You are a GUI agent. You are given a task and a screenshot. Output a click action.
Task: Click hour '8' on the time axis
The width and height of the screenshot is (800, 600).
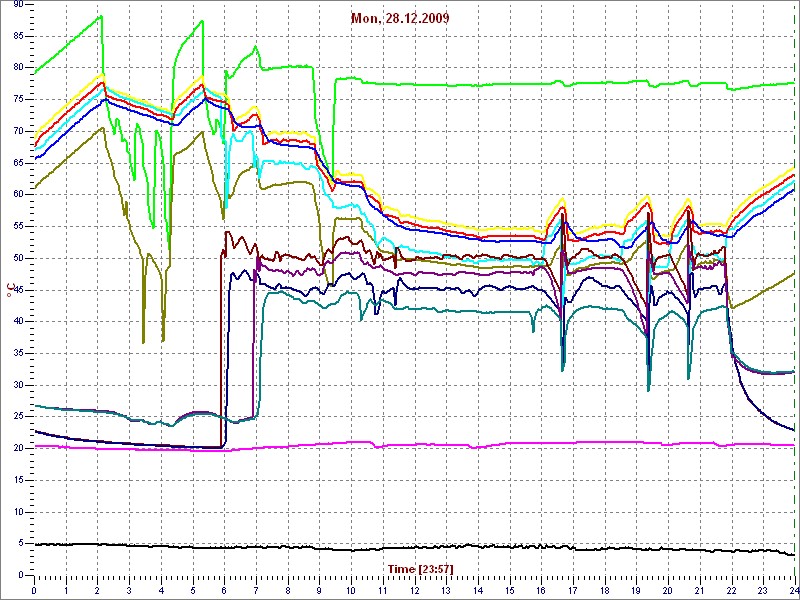click(288, 591)
